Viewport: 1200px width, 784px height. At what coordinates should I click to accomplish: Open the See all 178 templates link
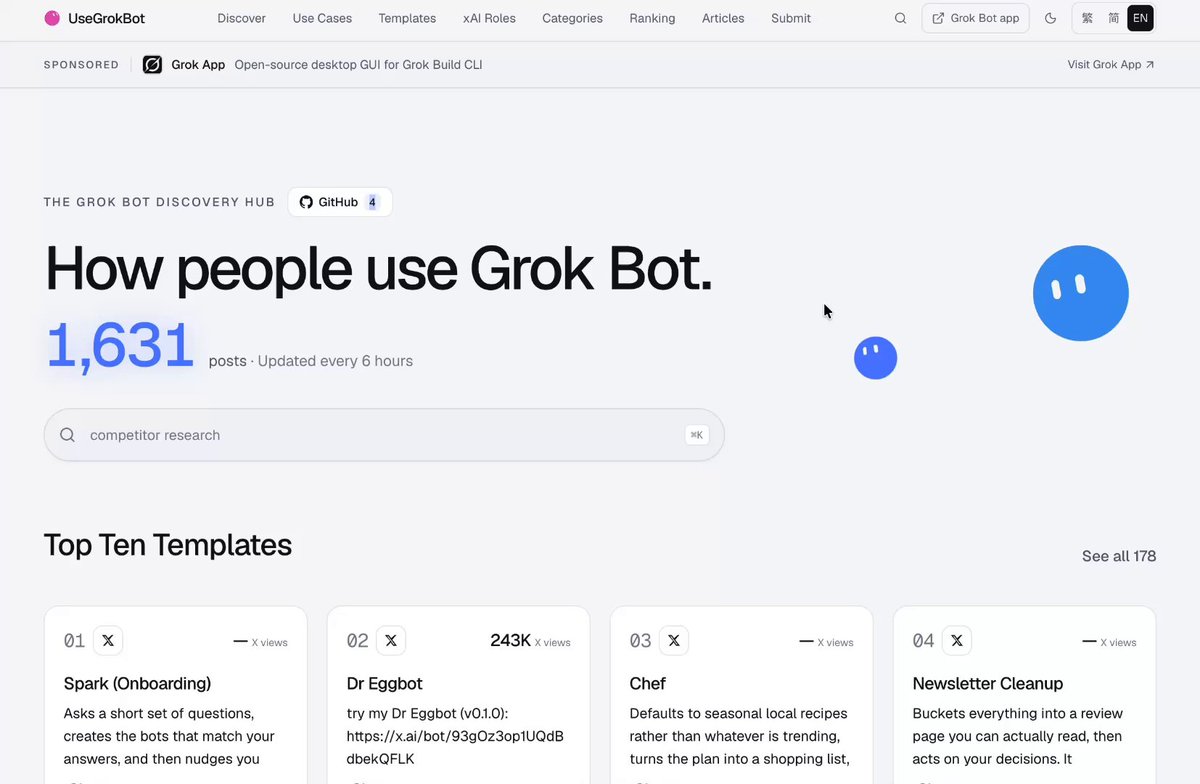coord(1119,556)
